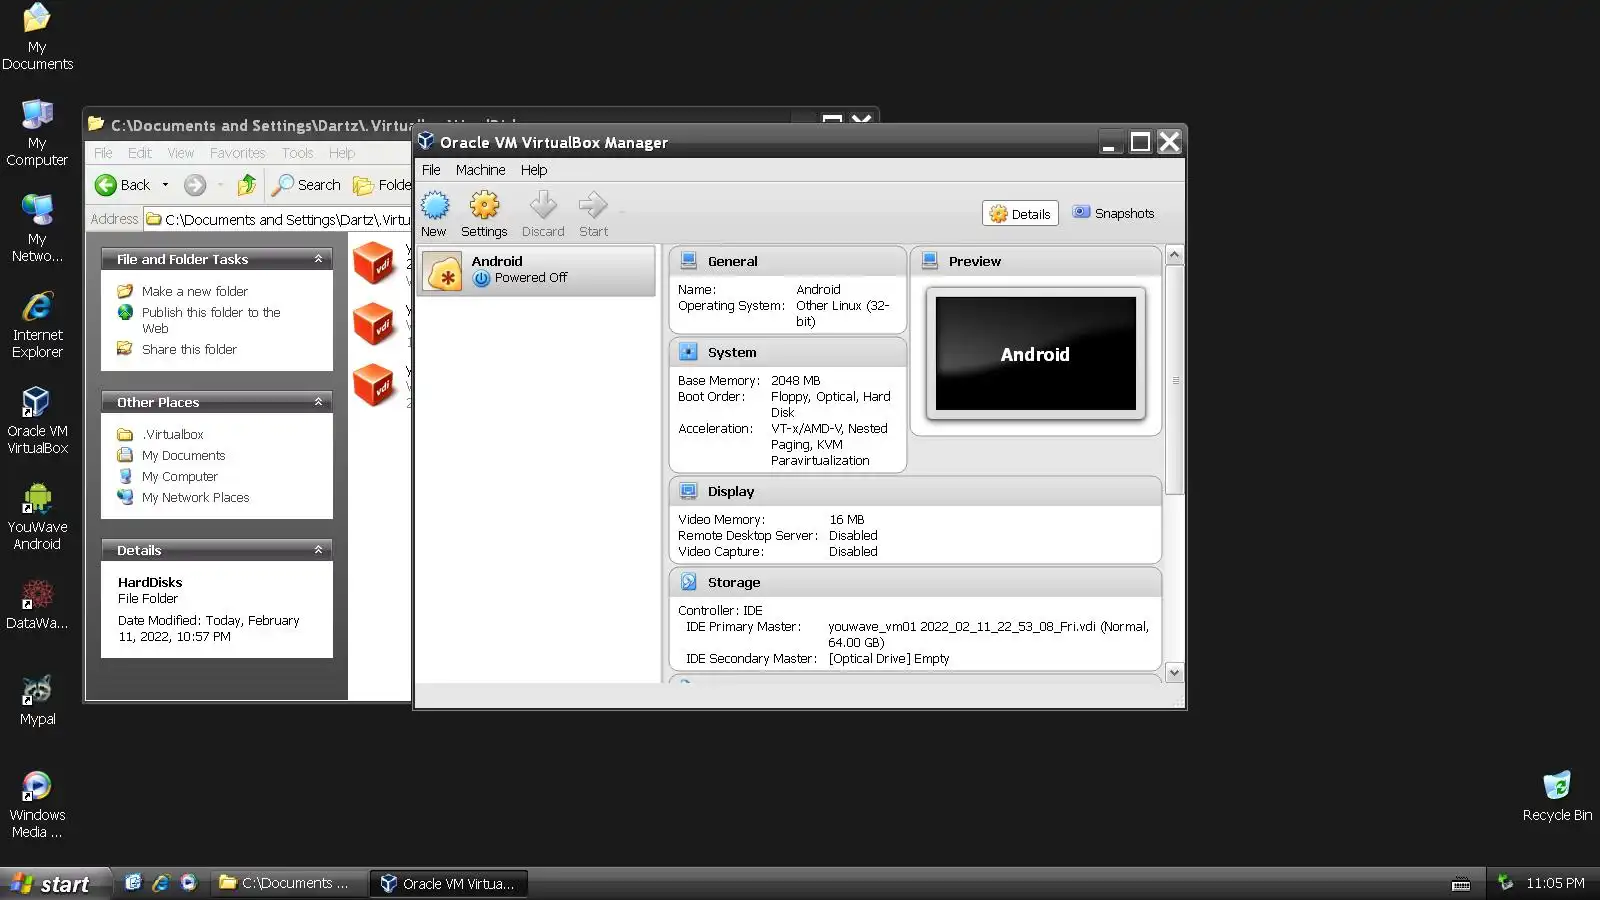This screenshot has height=900, width=1600.
Task: Switch to the Snapshots view button
Action: click(x=1114, y=213)
